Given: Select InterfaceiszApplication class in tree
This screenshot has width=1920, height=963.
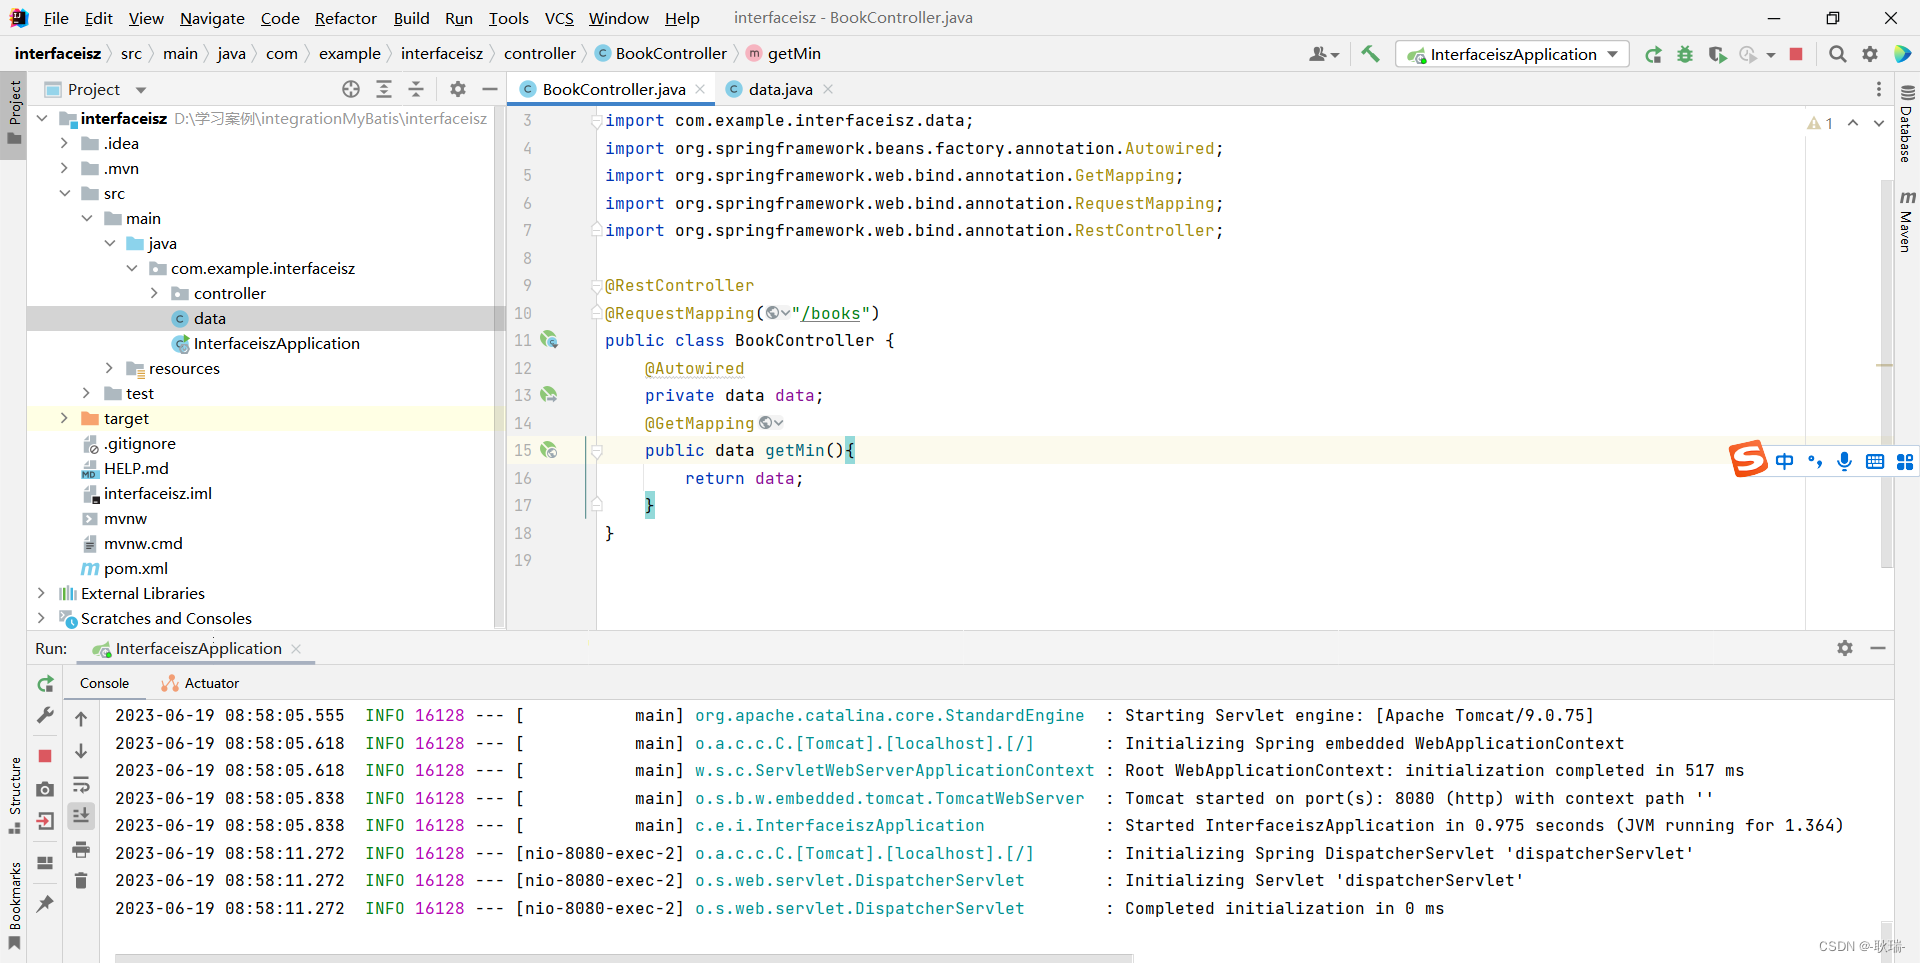Looking at the screenshot, I should [276, 343].
